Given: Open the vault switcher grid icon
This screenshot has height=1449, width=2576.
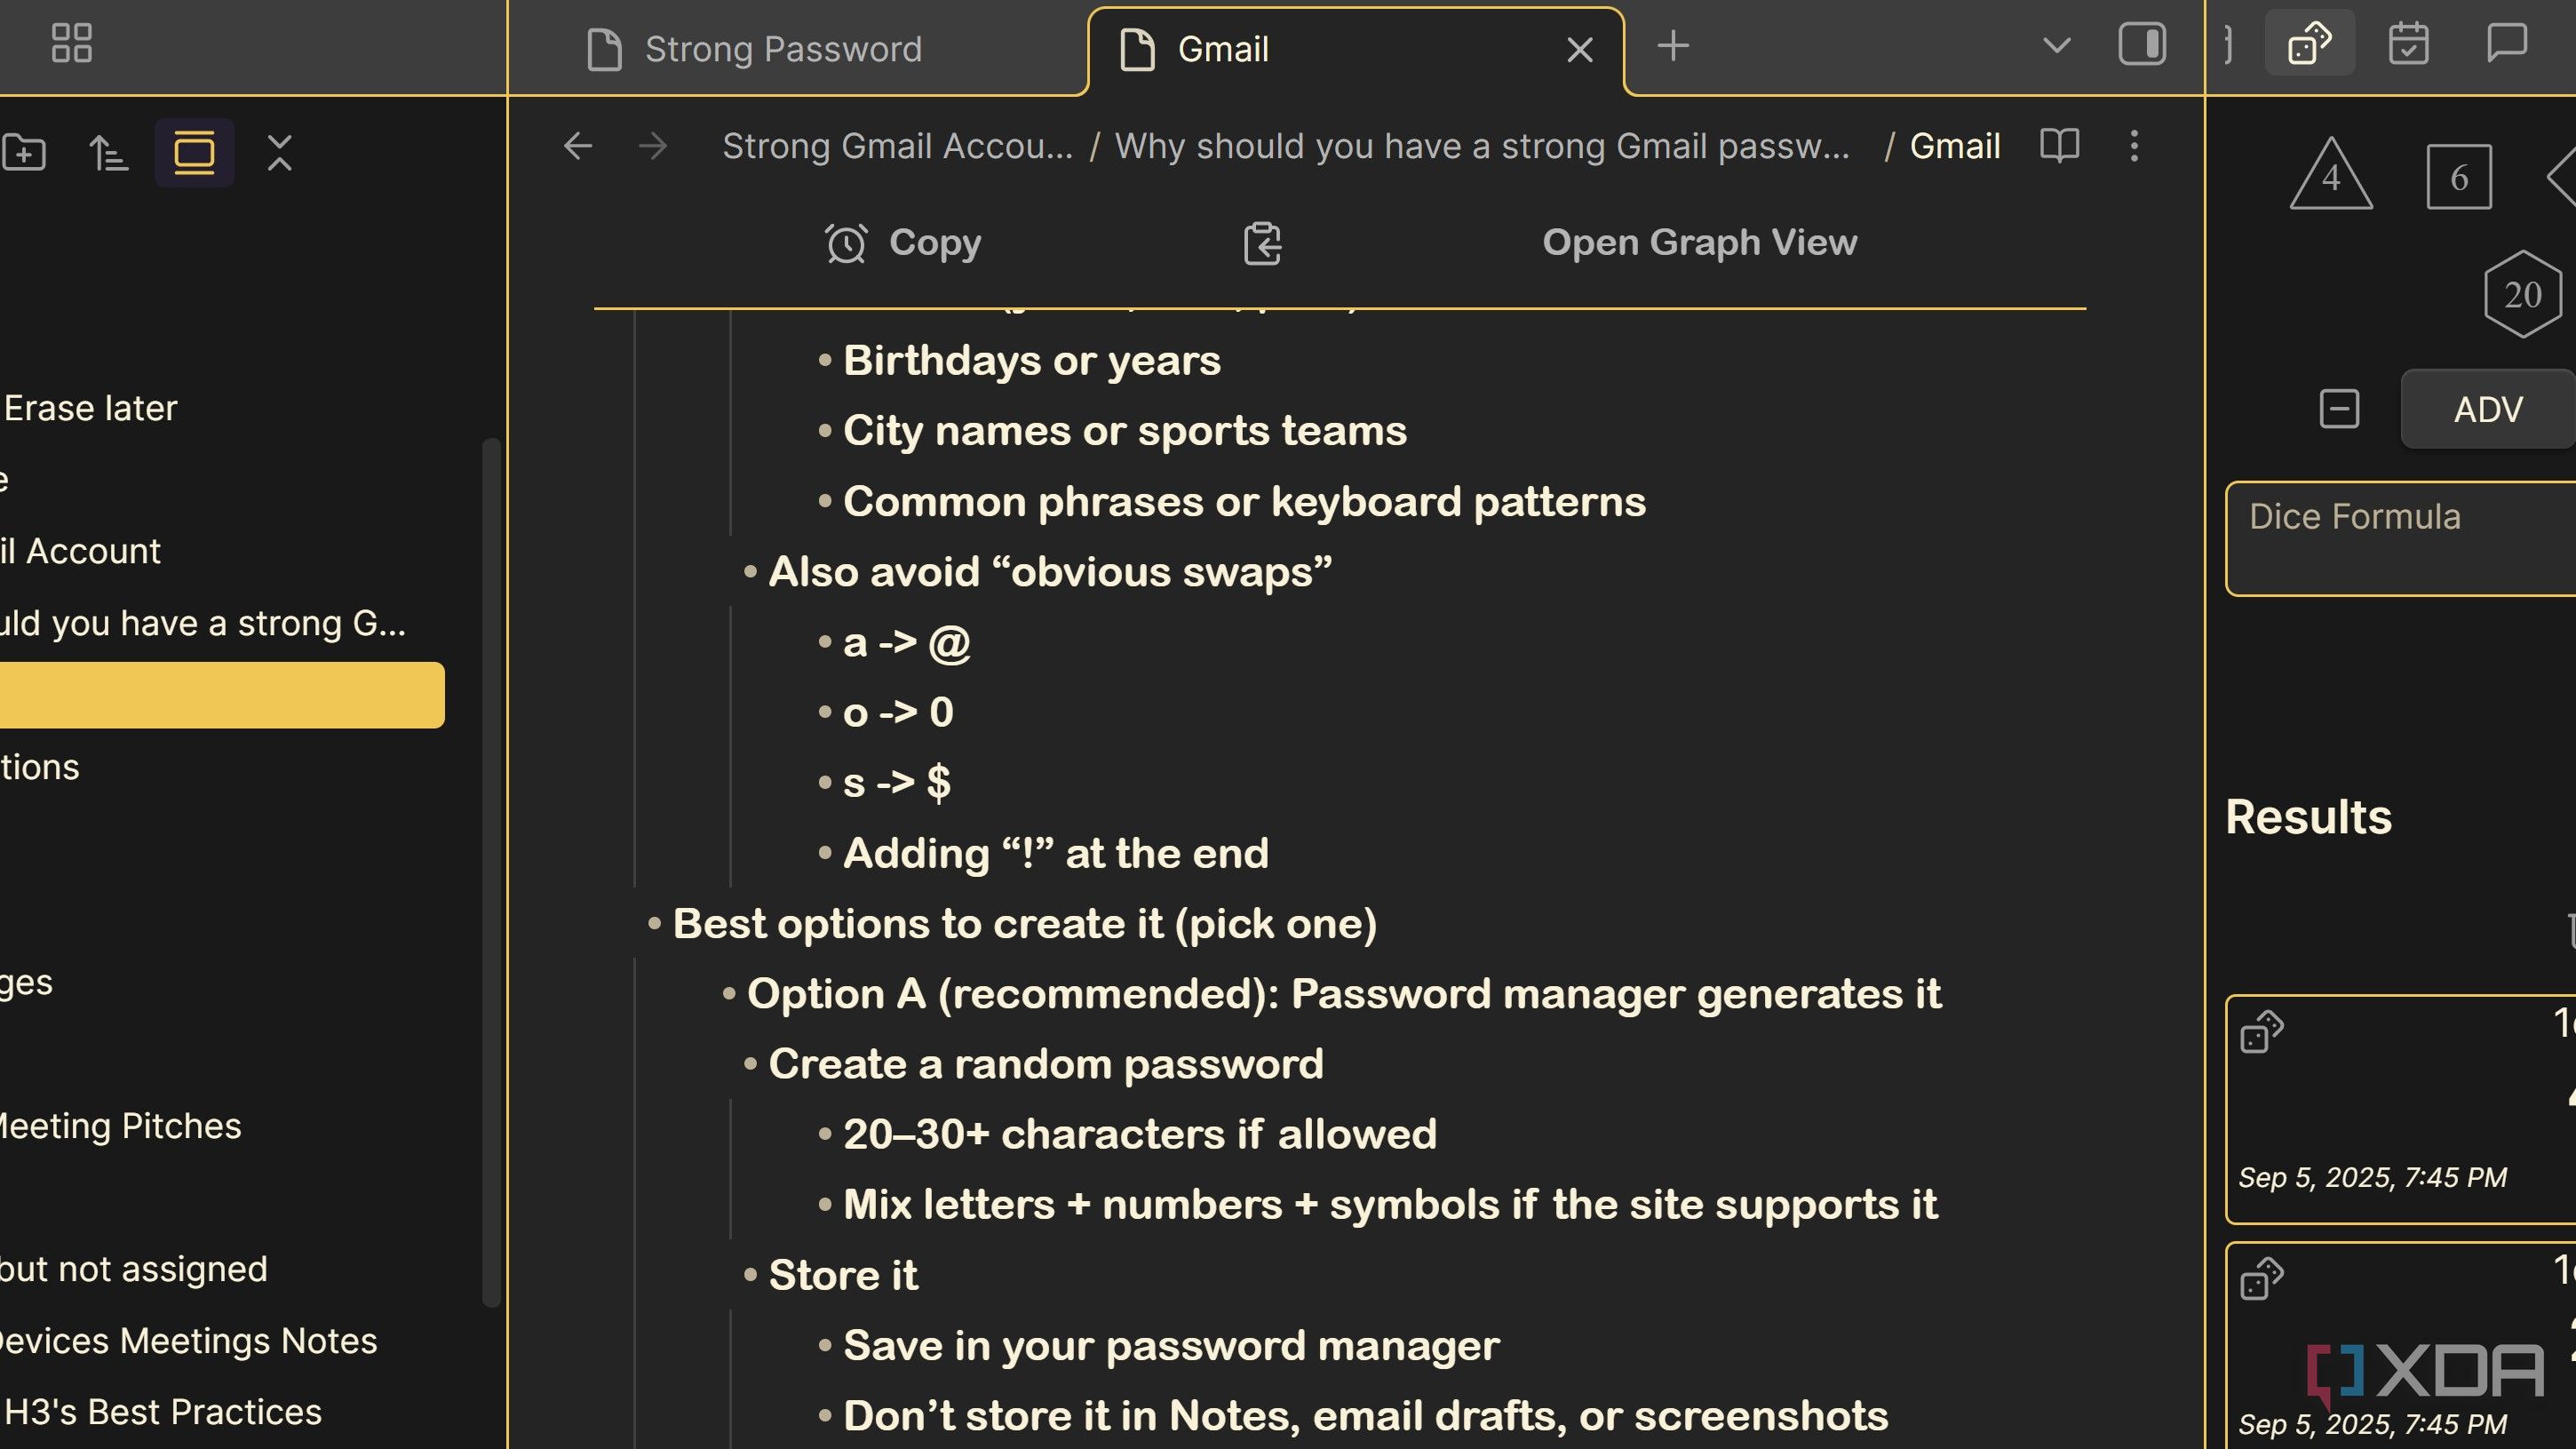Looking at the screenshot, I should [71, 44].
